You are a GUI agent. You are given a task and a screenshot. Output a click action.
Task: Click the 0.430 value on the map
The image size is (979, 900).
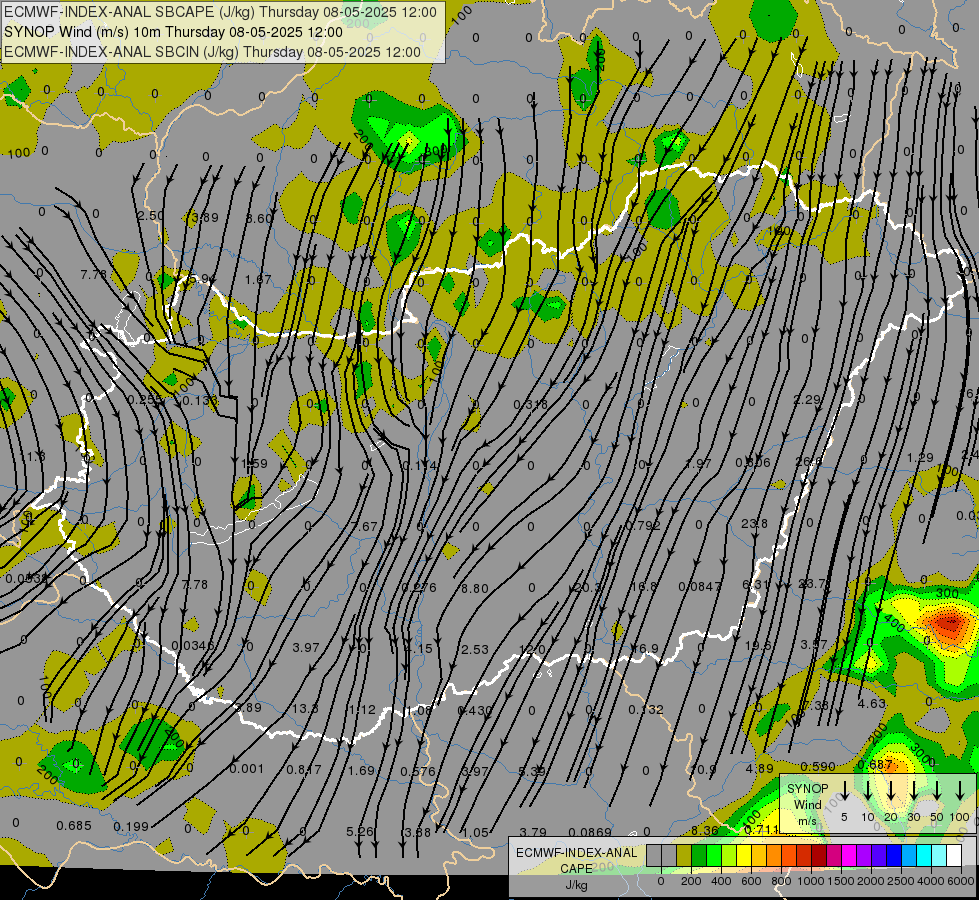(x=475, y=710)
